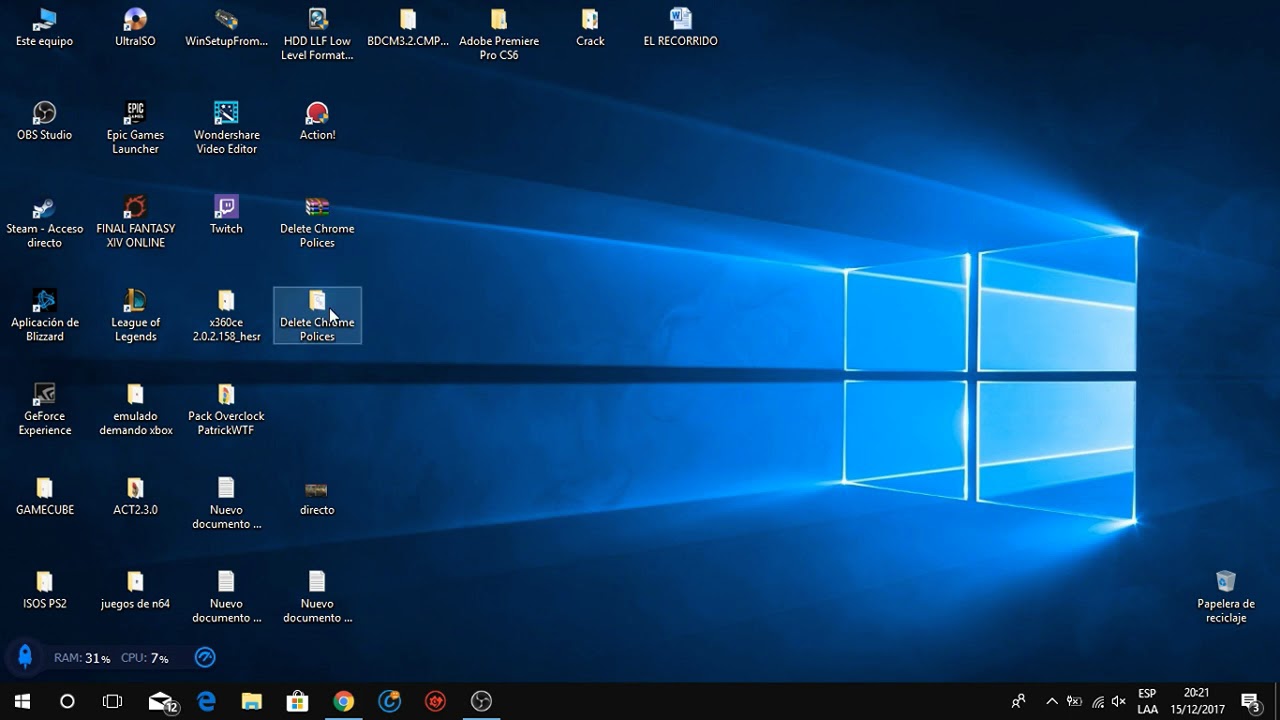1280x720 pixels.
Task: Open the EL RECORRIDO Word document
Action: (x=680, y=28)
